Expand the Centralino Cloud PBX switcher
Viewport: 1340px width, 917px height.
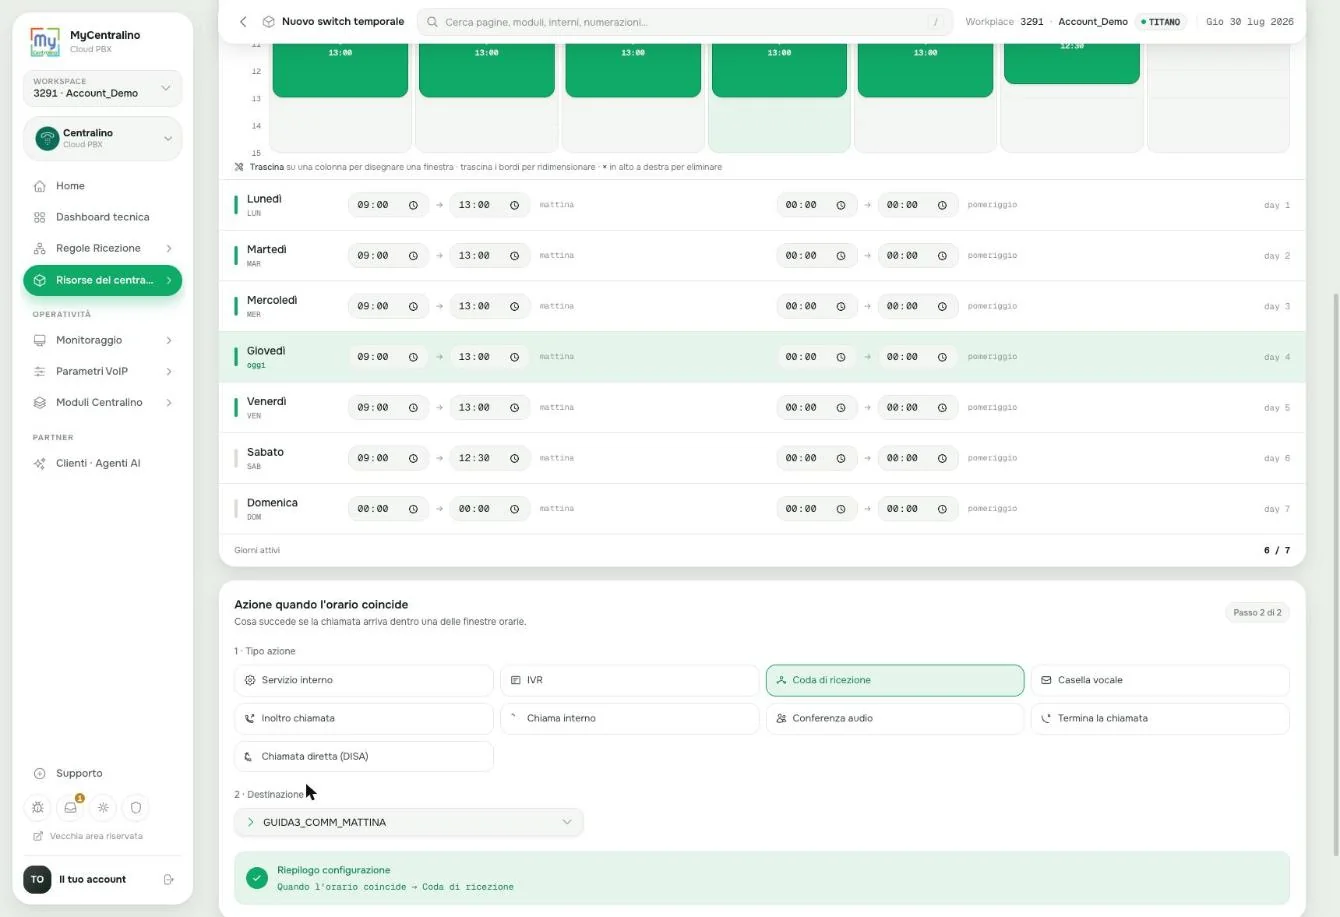[102, 138]
